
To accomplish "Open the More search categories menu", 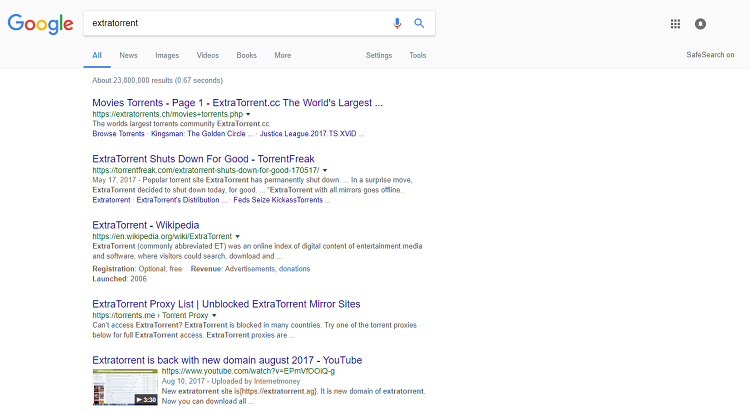I will click(x=283, y=56).
